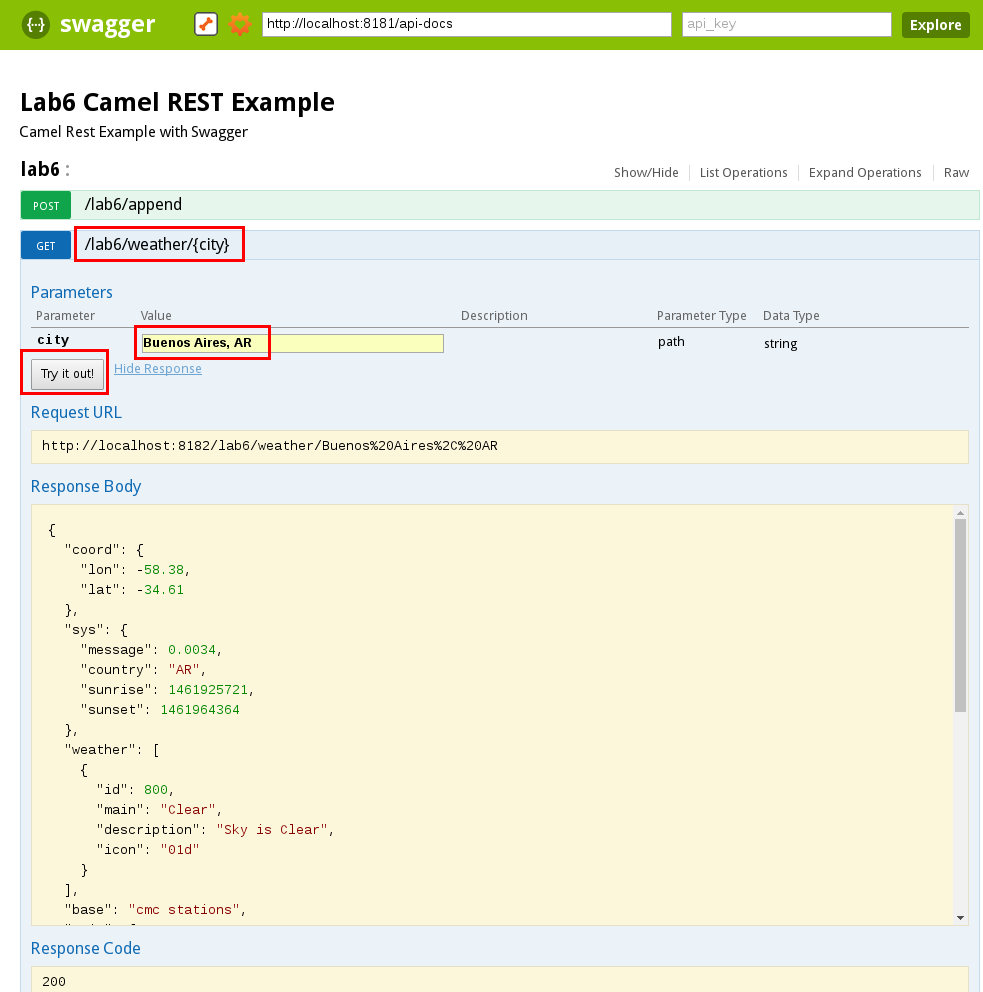Click the swagger logo icon

point(36,25)
